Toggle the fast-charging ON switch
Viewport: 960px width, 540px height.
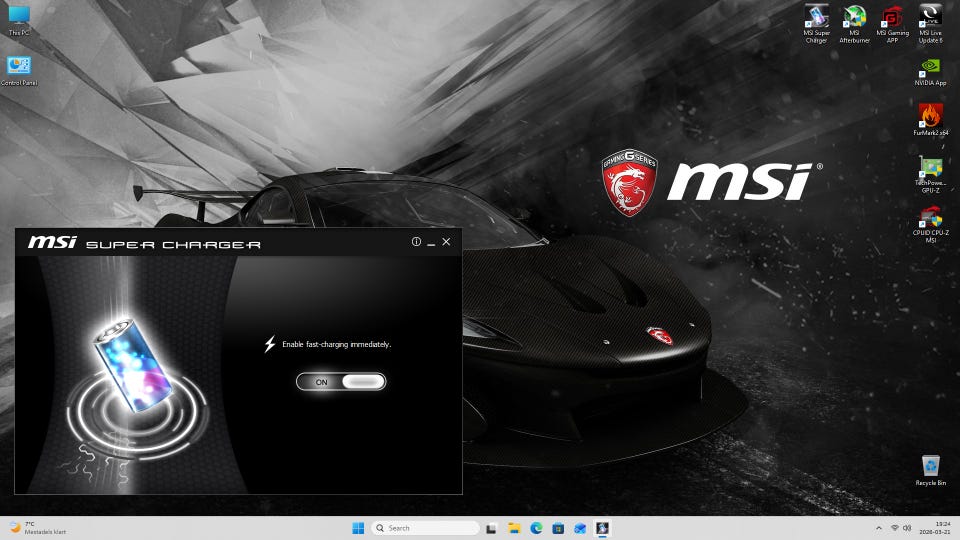pos(341,381)
